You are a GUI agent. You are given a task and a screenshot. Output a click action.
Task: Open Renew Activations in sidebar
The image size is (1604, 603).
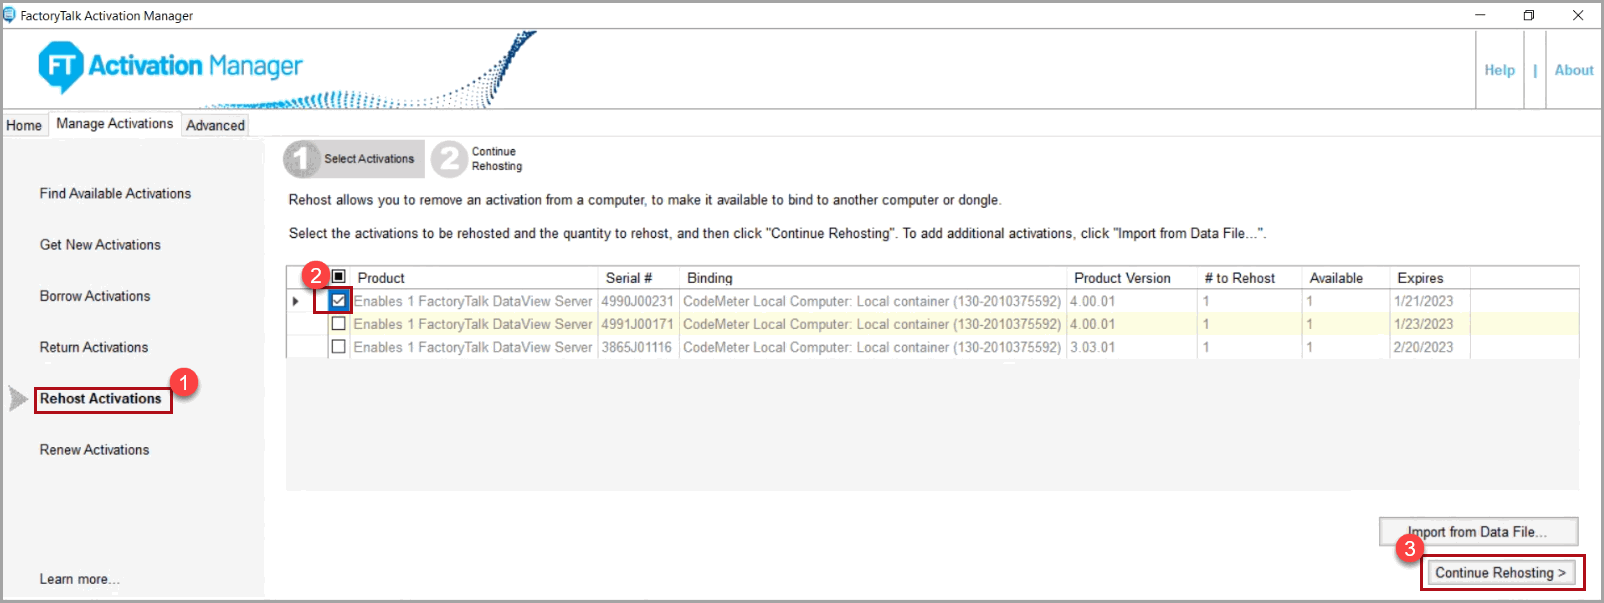[94, 450]
